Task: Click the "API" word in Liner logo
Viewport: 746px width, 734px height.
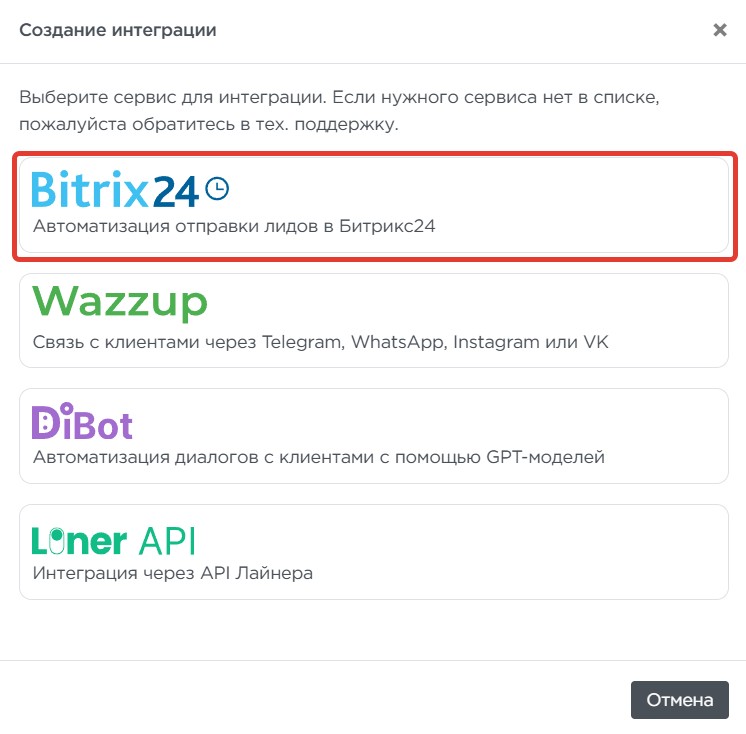Action: (x=166, y=540)
